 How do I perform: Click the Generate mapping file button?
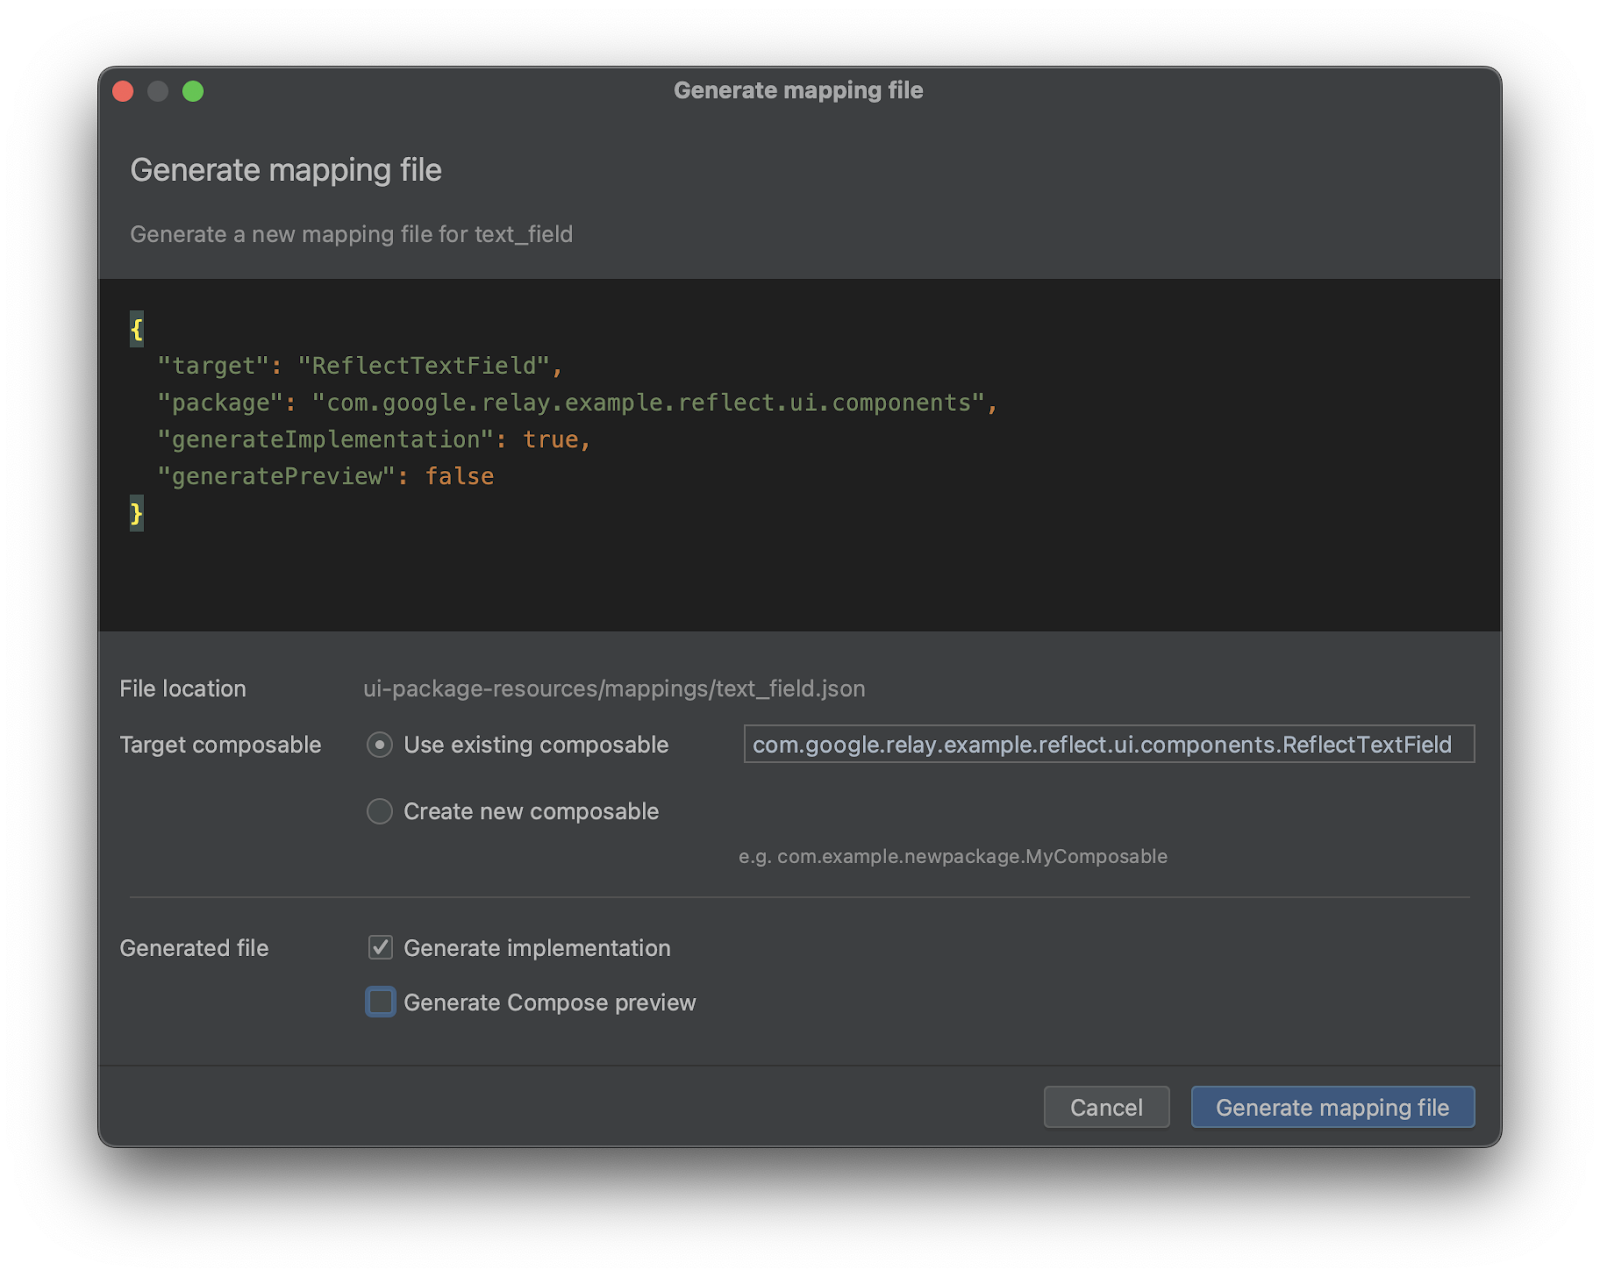[x=1332, y=1107]
